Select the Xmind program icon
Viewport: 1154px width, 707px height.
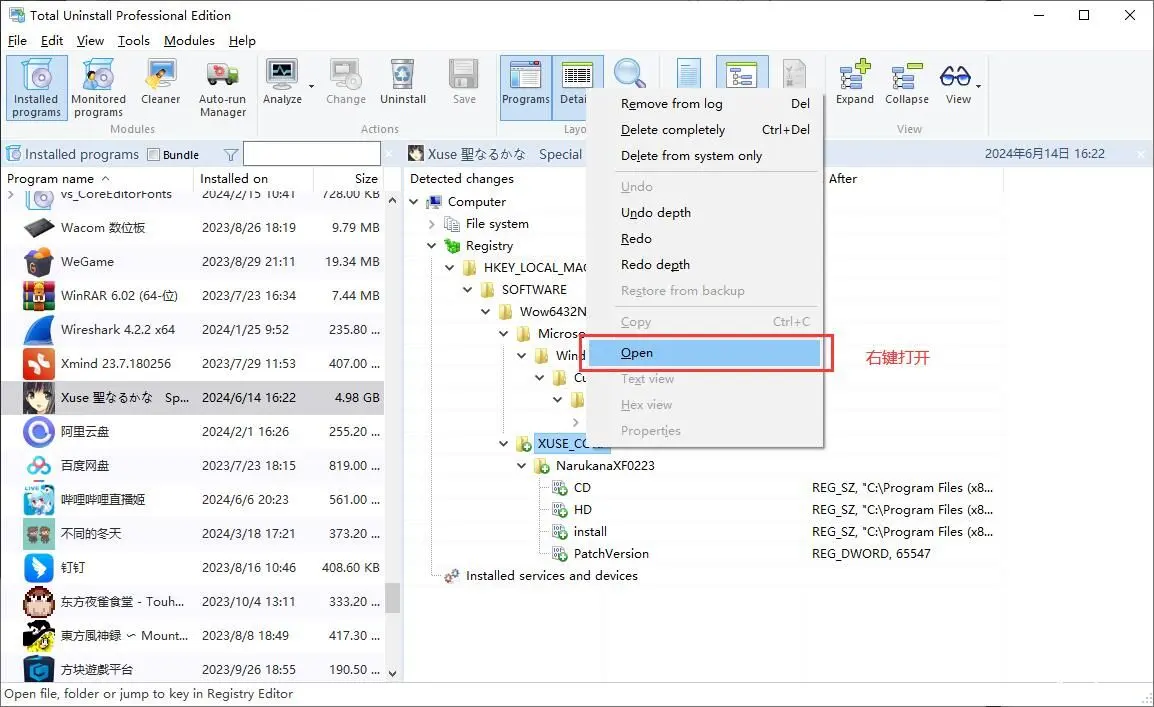[38, 363]
